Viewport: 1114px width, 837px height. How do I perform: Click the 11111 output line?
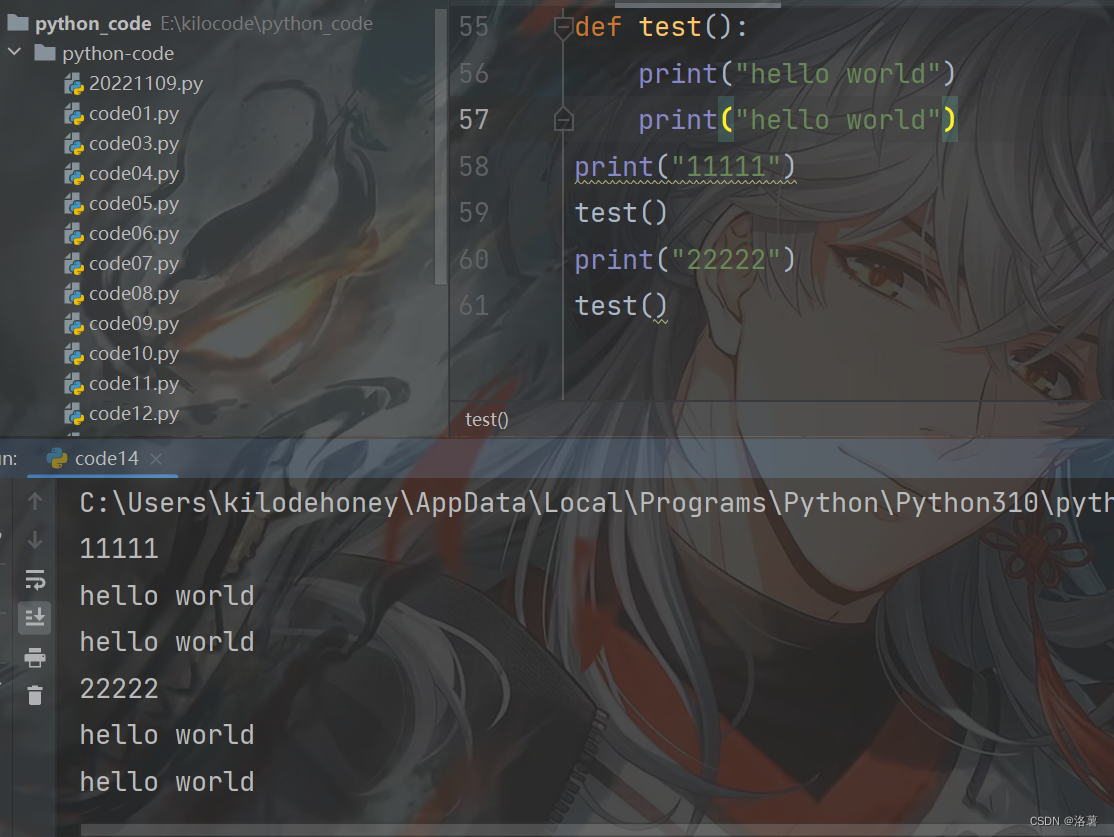[x=119, y=549]
